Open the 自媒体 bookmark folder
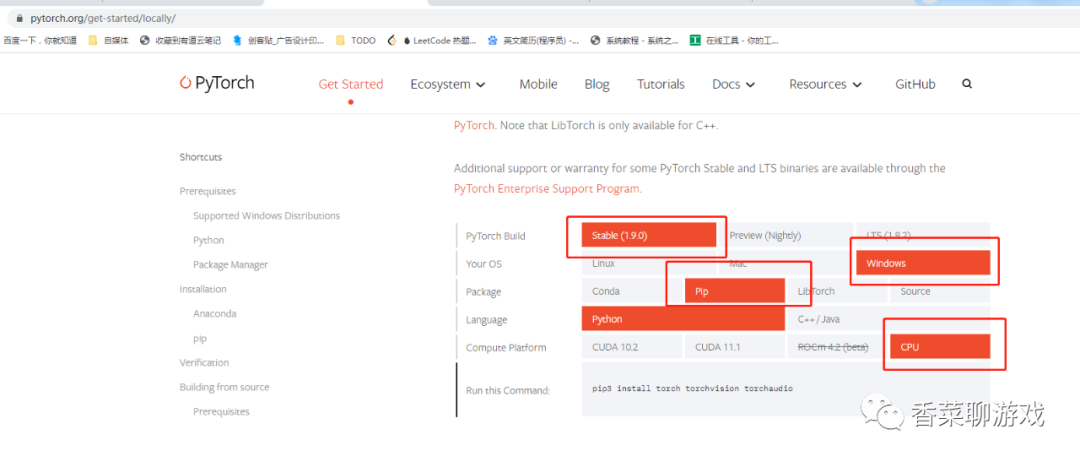 pyautogui.click(x=109, y=41)
